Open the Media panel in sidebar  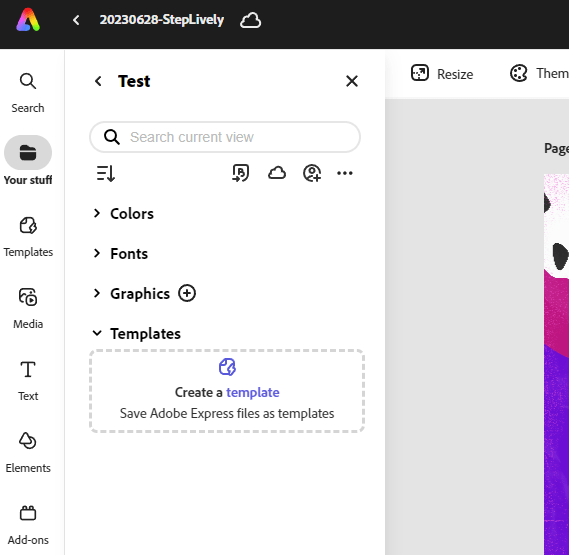tap(28, 309)
